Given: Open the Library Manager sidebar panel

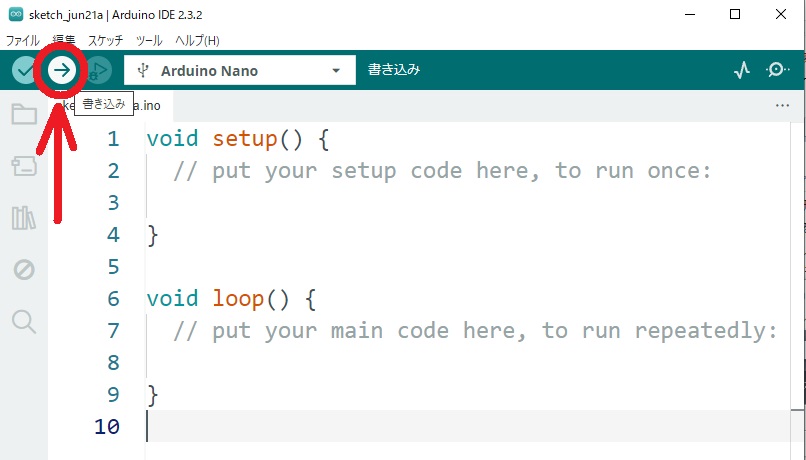Looking at the screenshot, I should click(24, 217).
